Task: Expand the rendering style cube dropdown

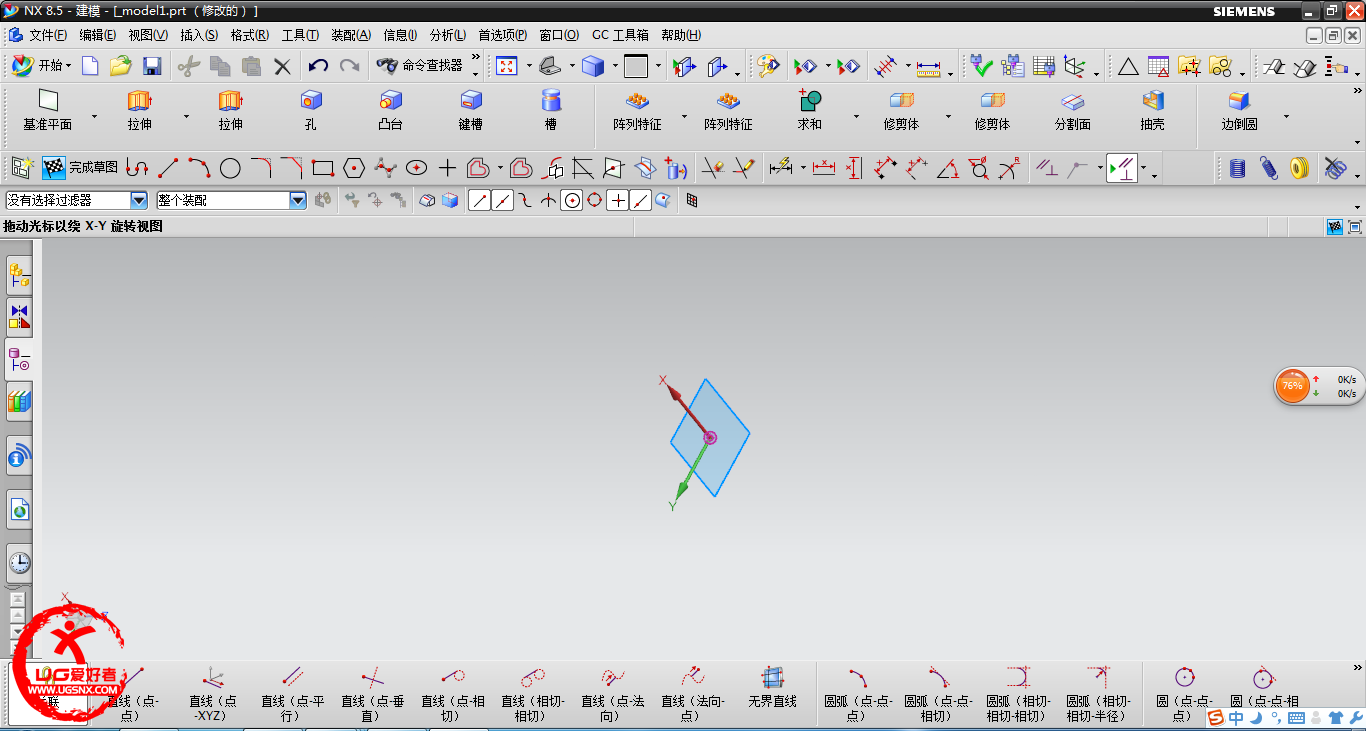Action: click(614, 67)
